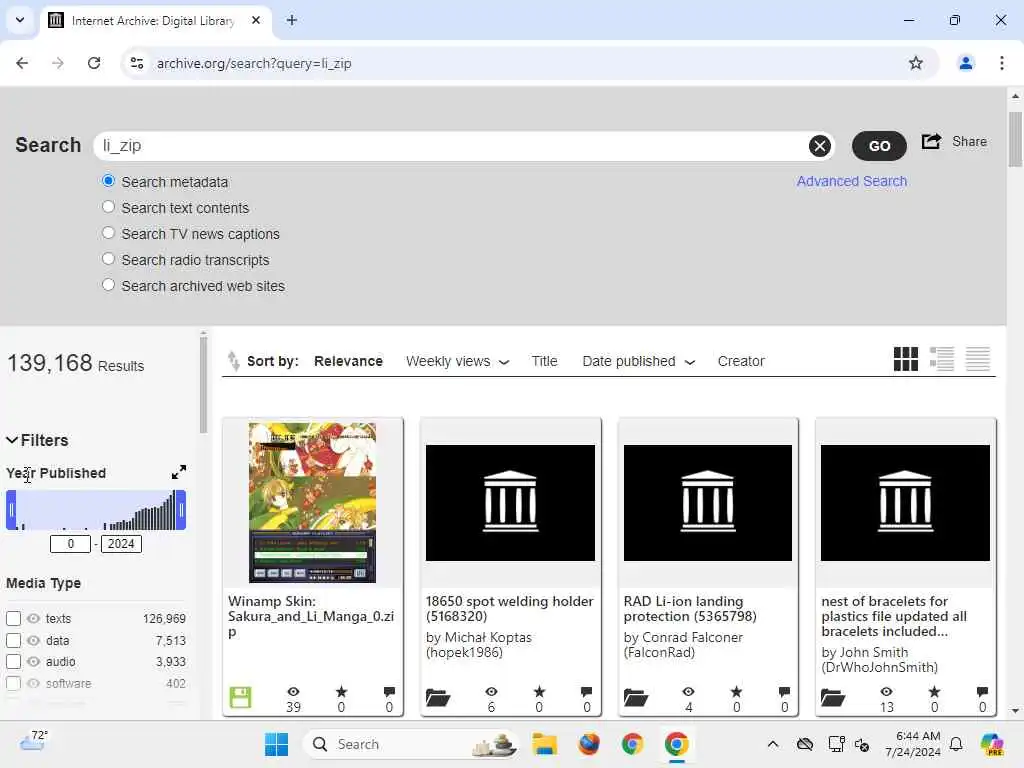Screen dimensions: 1024x768
Task: Go back to previous page
Action: (x=22, y=63)
